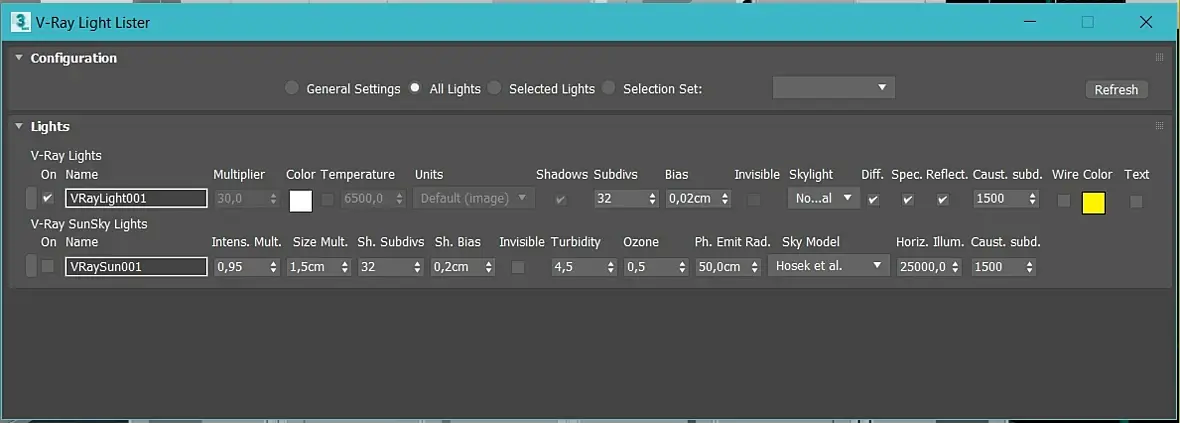Click the Sh. Subdivs spinner arrows

point(417,266)
